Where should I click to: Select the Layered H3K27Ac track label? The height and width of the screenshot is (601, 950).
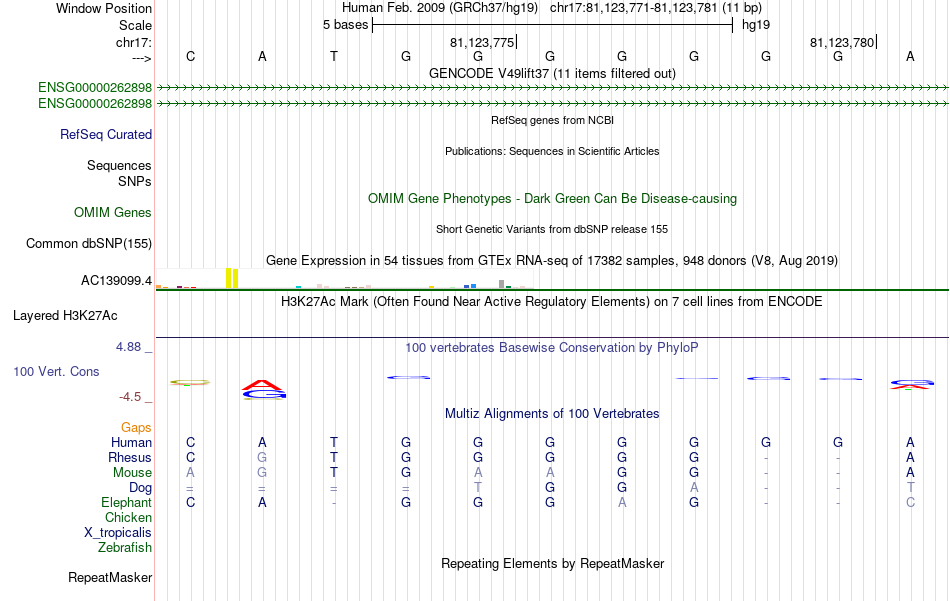[x=65, y=316]
